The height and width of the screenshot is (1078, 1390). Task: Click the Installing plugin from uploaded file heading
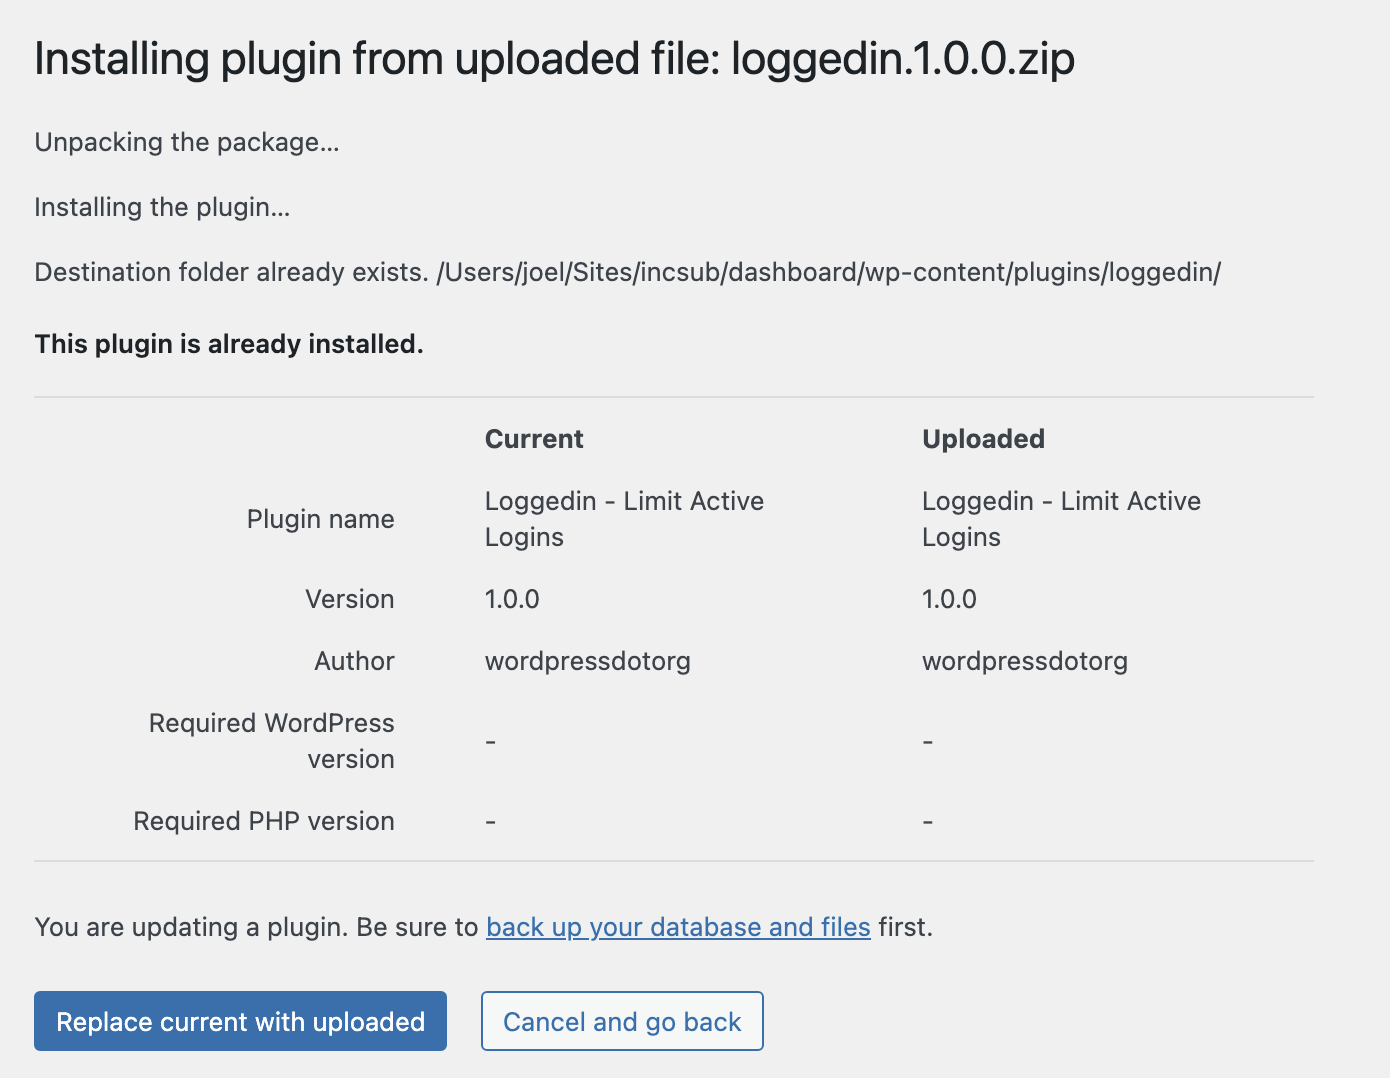554,59
